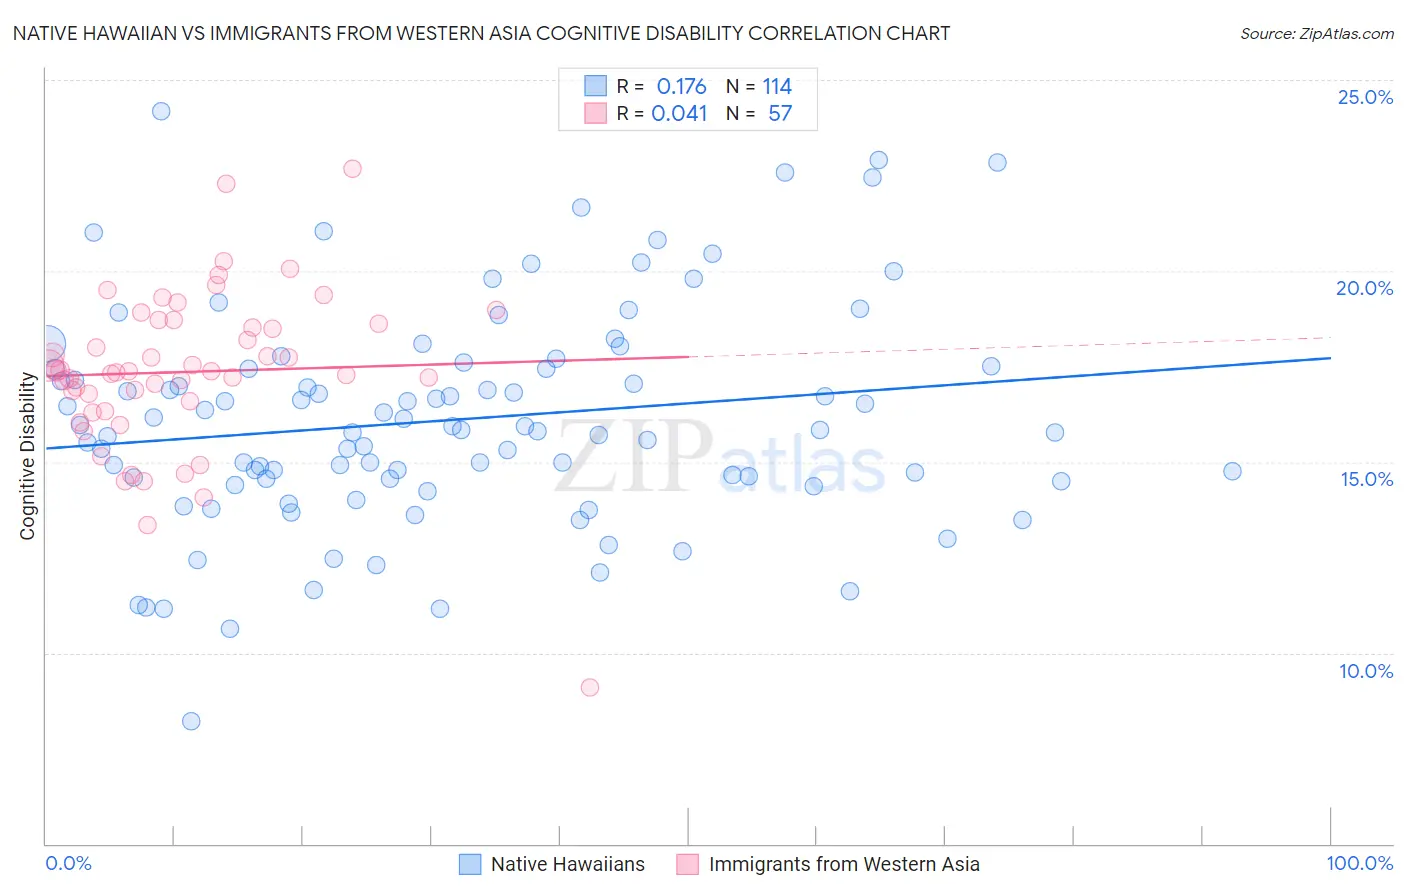The image size is (1406, 892).
Task: Click the 20.0% y-axis tick label
Action: point(1365,288)
